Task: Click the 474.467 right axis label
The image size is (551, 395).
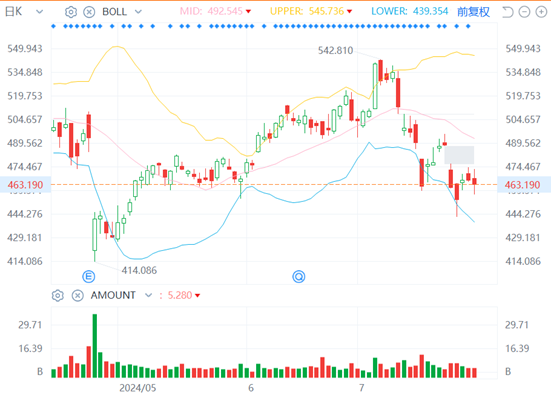Action: 523,167
